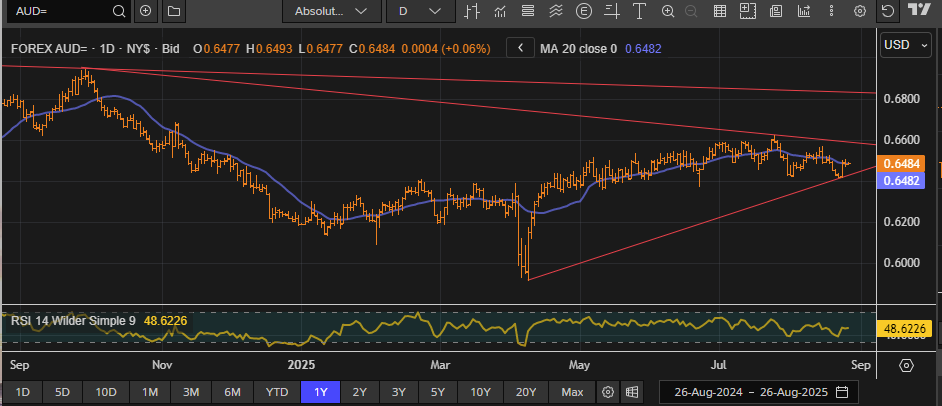Select the 1M range tab

pyautogui.click(x=150, y=392)
